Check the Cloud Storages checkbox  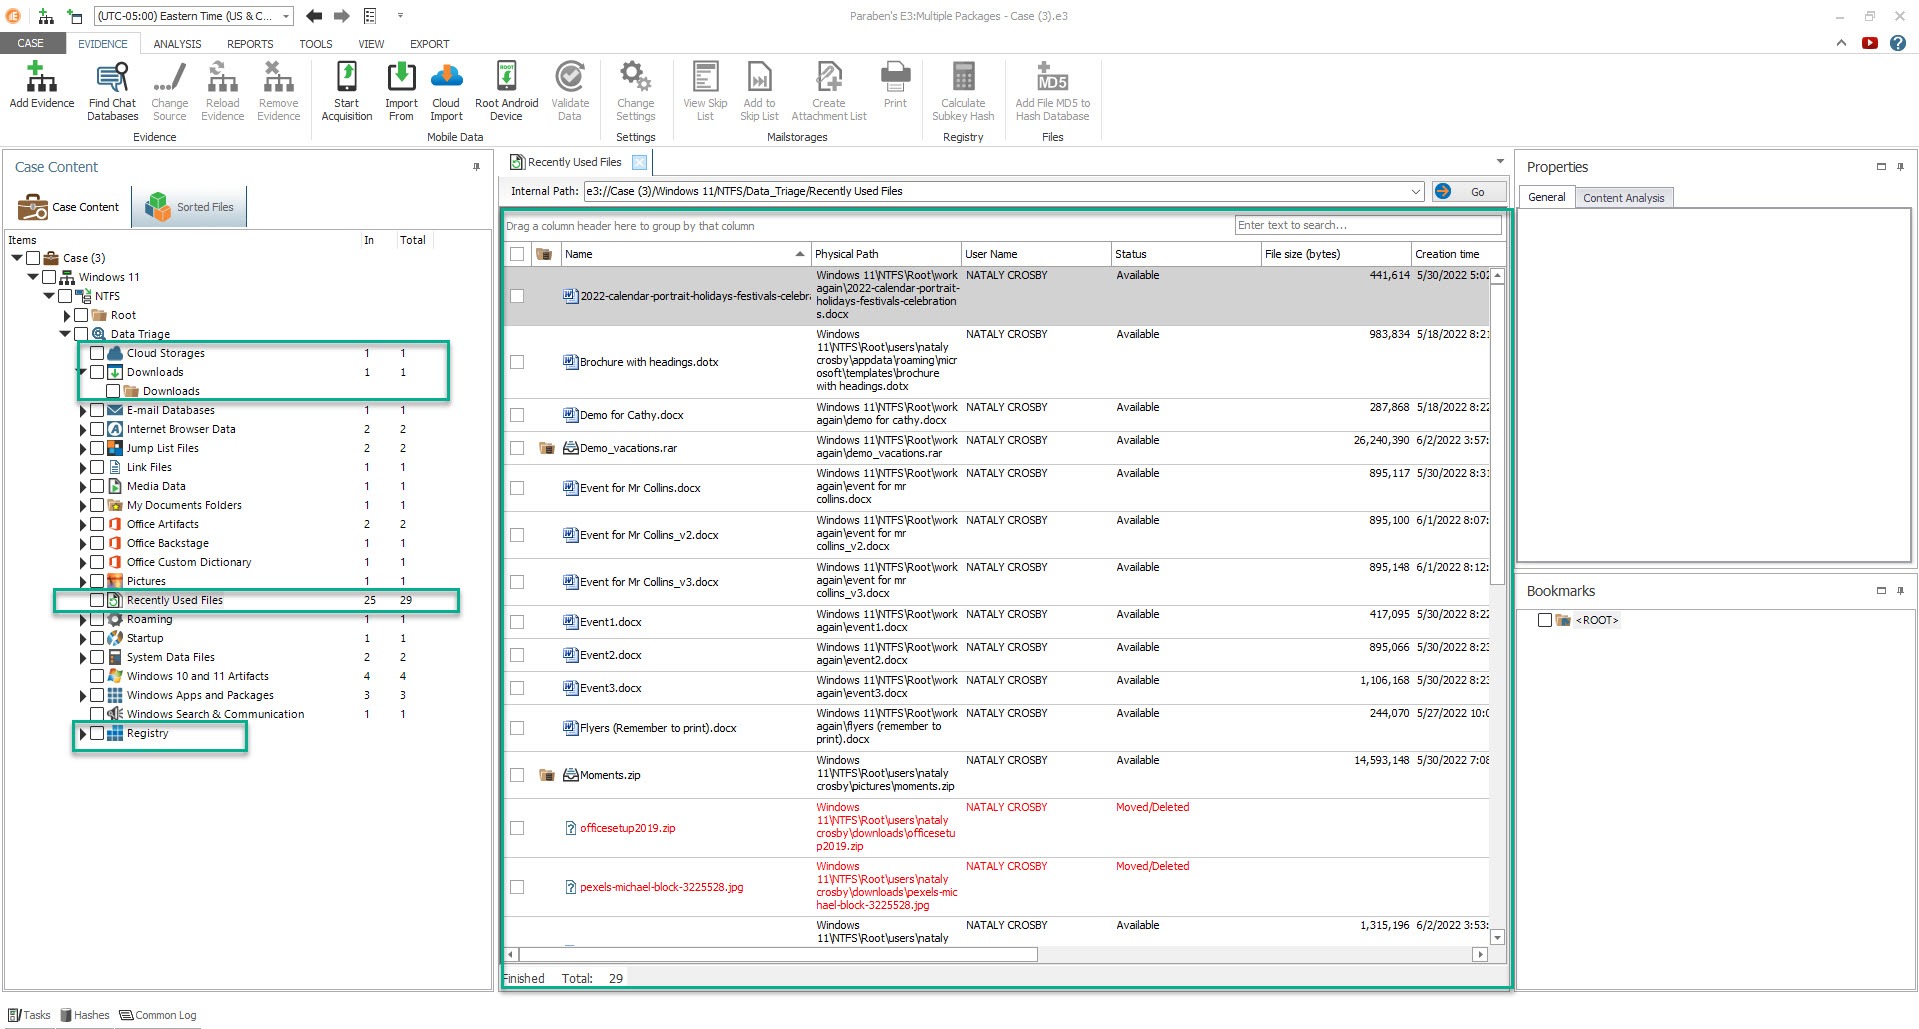(97, 353)
